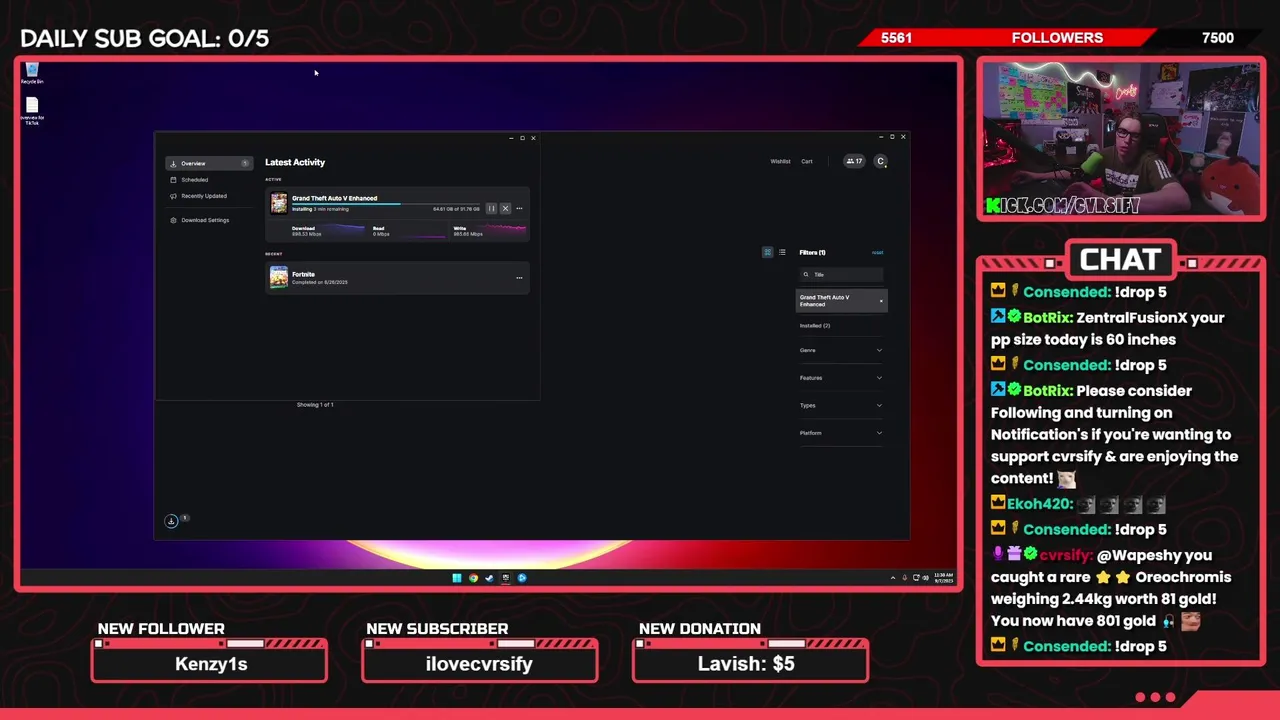Switch the library to list view

782,252
